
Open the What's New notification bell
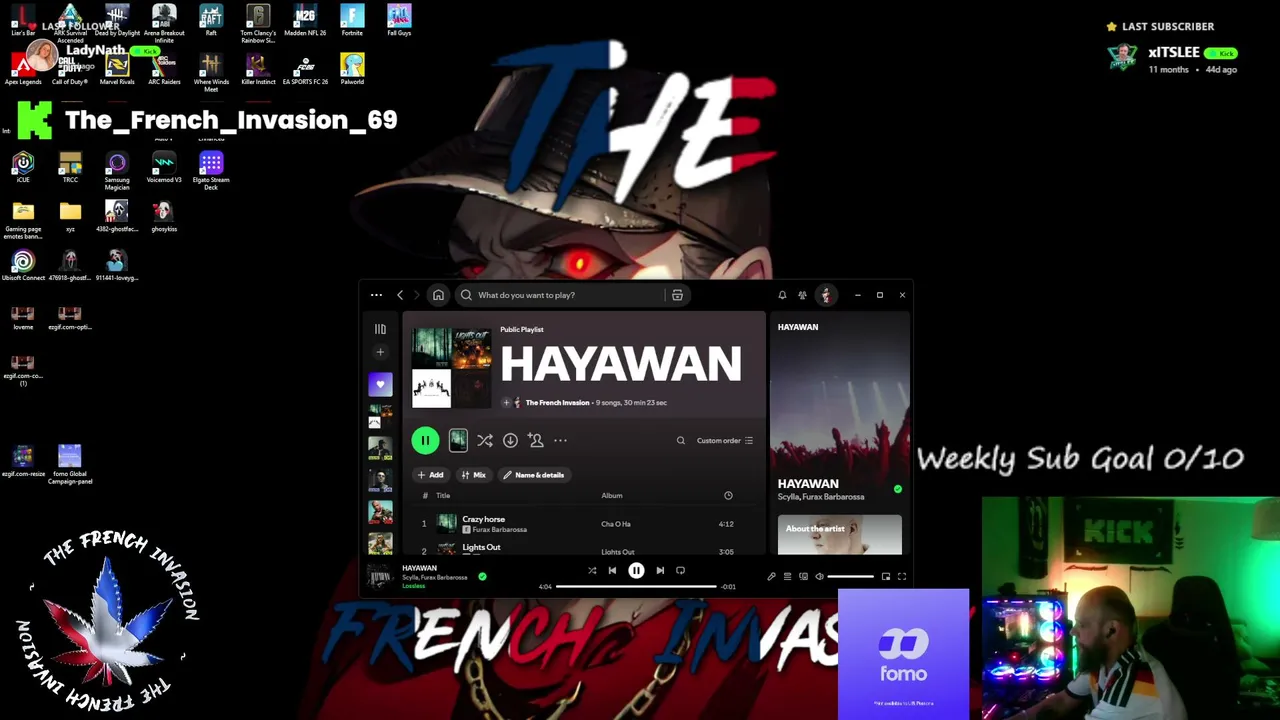coord(782,295)
